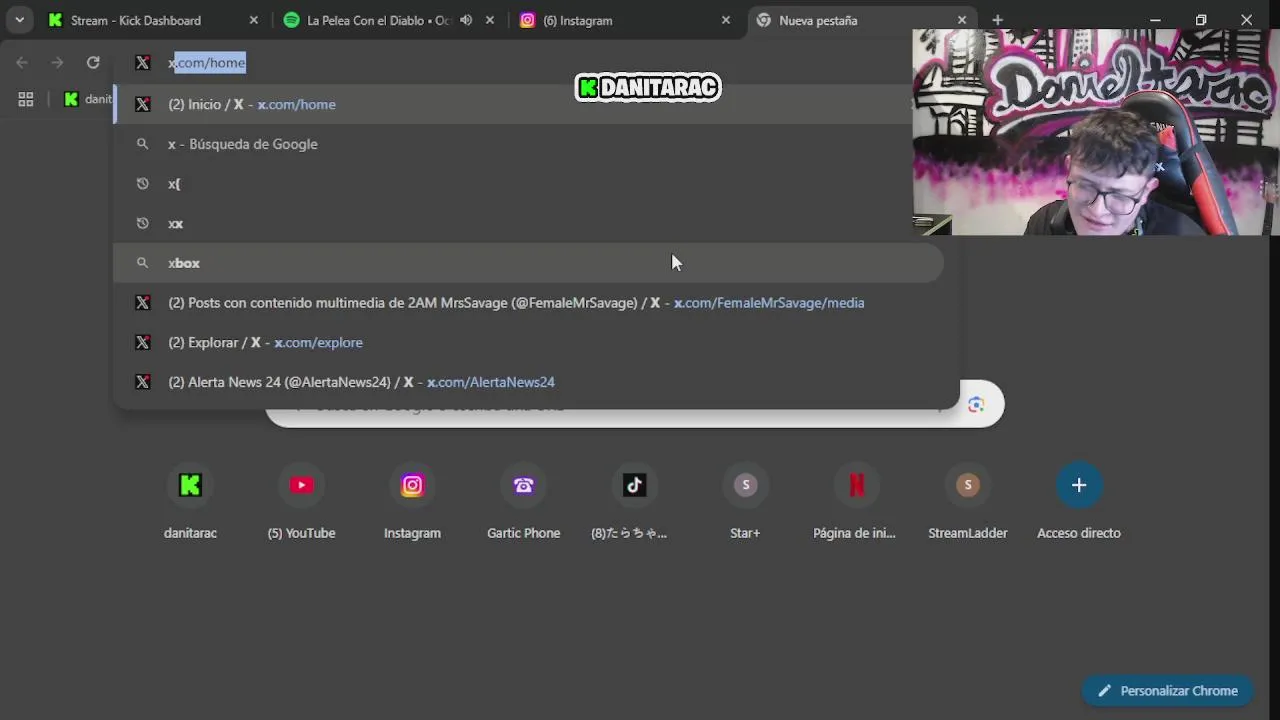Open the Netflix Página de inicio shortcut
1280x720 pixels.
coord(856,503)
